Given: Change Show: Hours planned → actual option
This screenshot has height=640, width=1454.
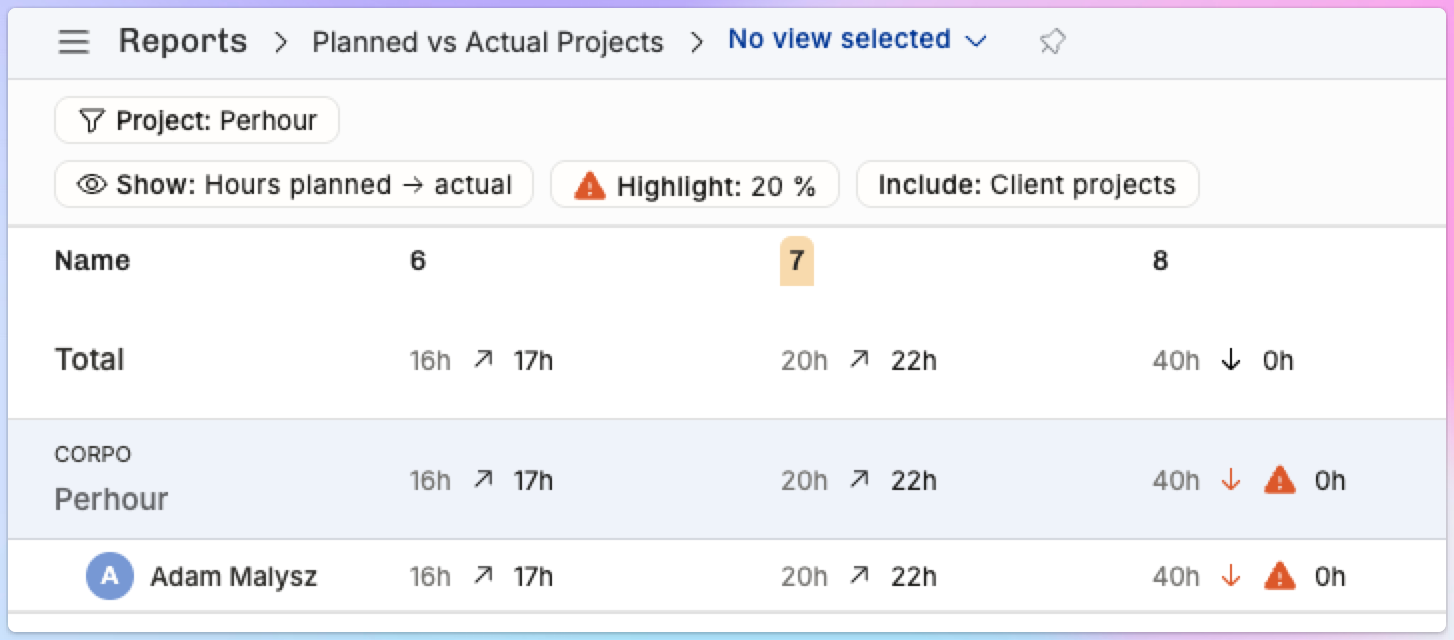Looking at the screenshot, I should (x=294, y=185).
